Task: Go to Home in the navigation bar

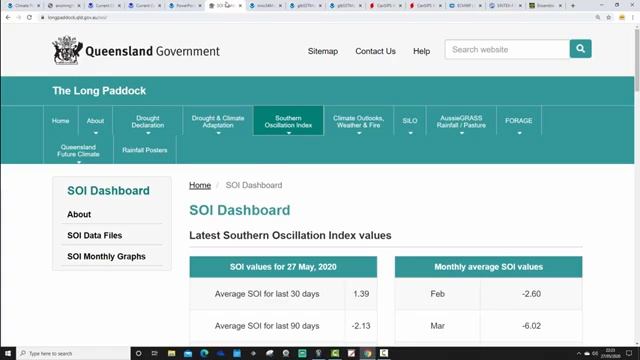Action: click(x=60, y=121)
